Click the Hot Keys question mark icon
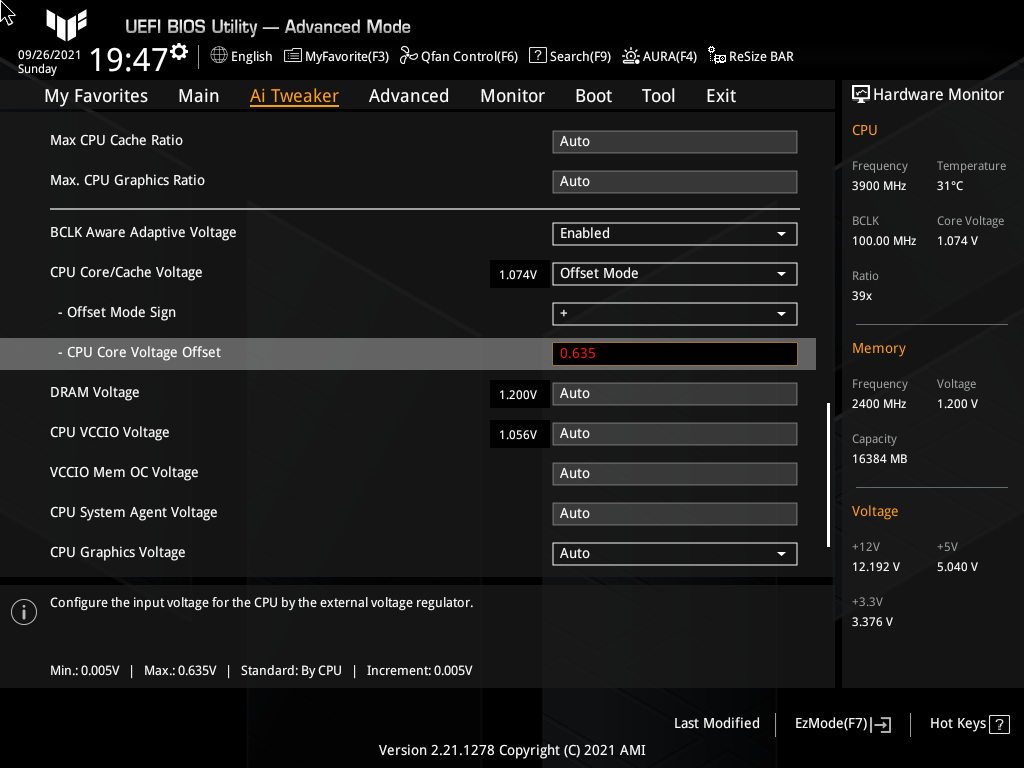The height and width of the screenshot is (768, 1024). pyautogui.click(x=999, y=723)
